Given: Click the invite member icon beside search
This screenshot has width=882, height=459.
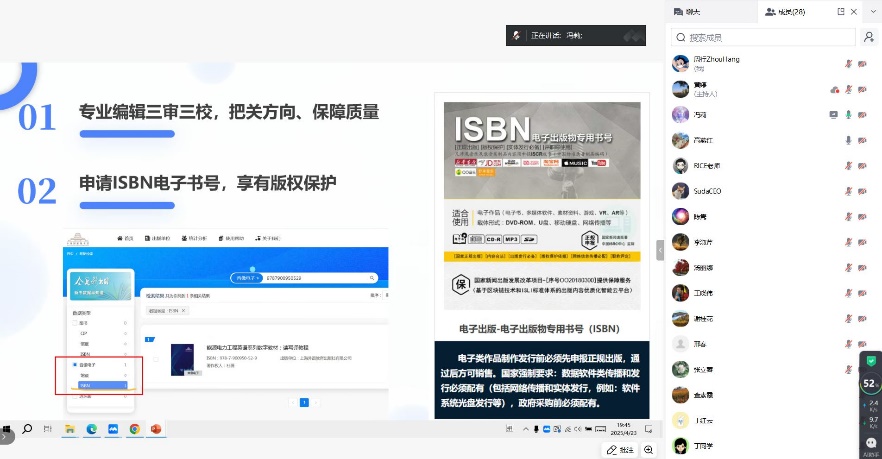Looking at the screenshot, I should (x=867, y=37).
